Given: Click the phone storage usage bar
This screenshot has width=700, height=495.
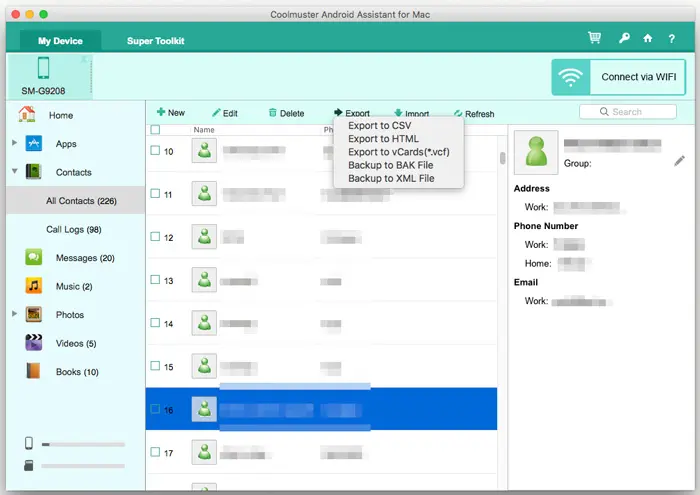Looking at the screenshot, I should [83, 444].
